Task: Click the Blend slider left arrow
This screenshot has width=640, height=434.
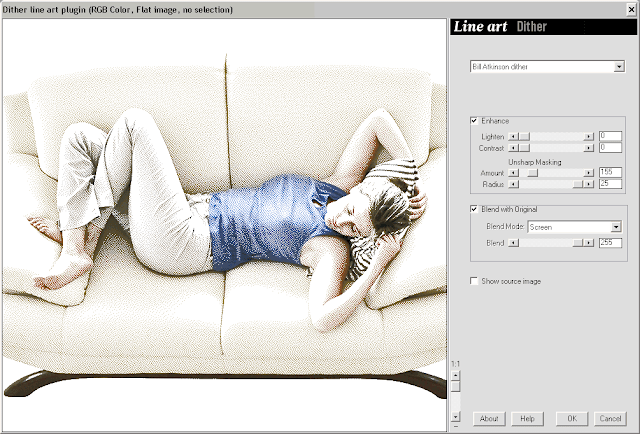Action: click(x=513, y=243)
